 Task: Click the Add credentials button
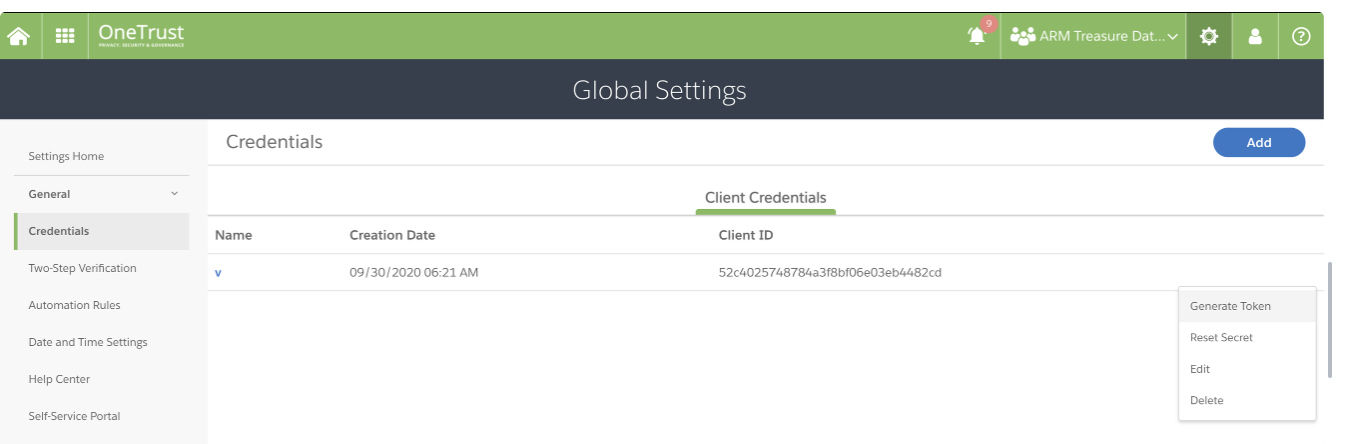coord(1258,143)
